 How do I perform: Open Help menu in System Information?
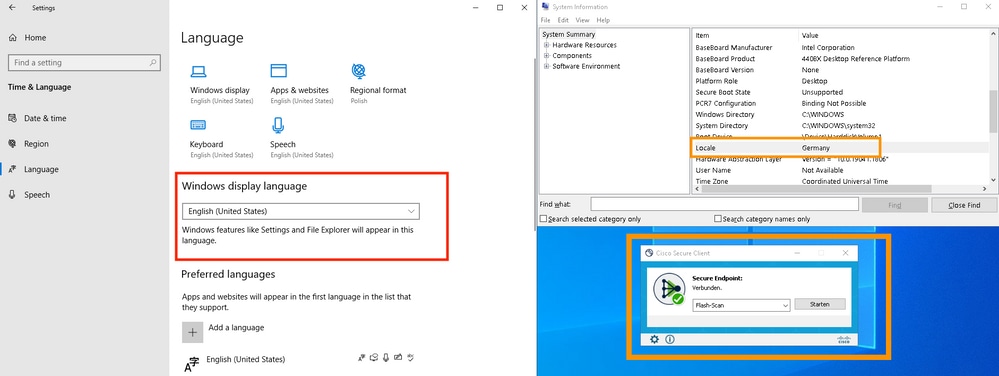(x=603, y=20)
